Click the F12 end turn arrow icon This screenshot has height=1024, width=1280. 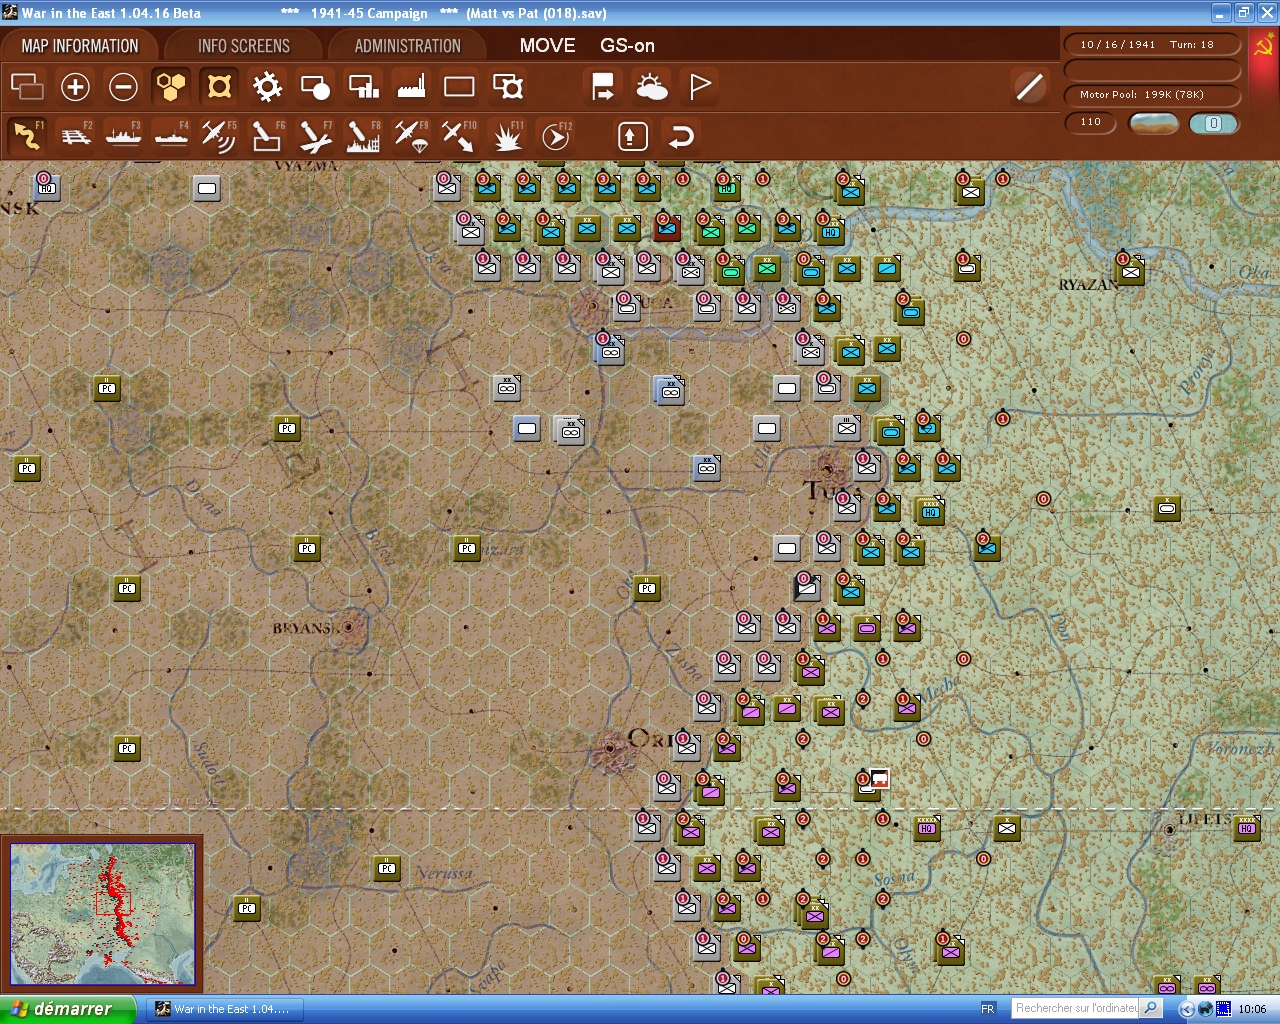pyautogui.click(x=556, y=136)
